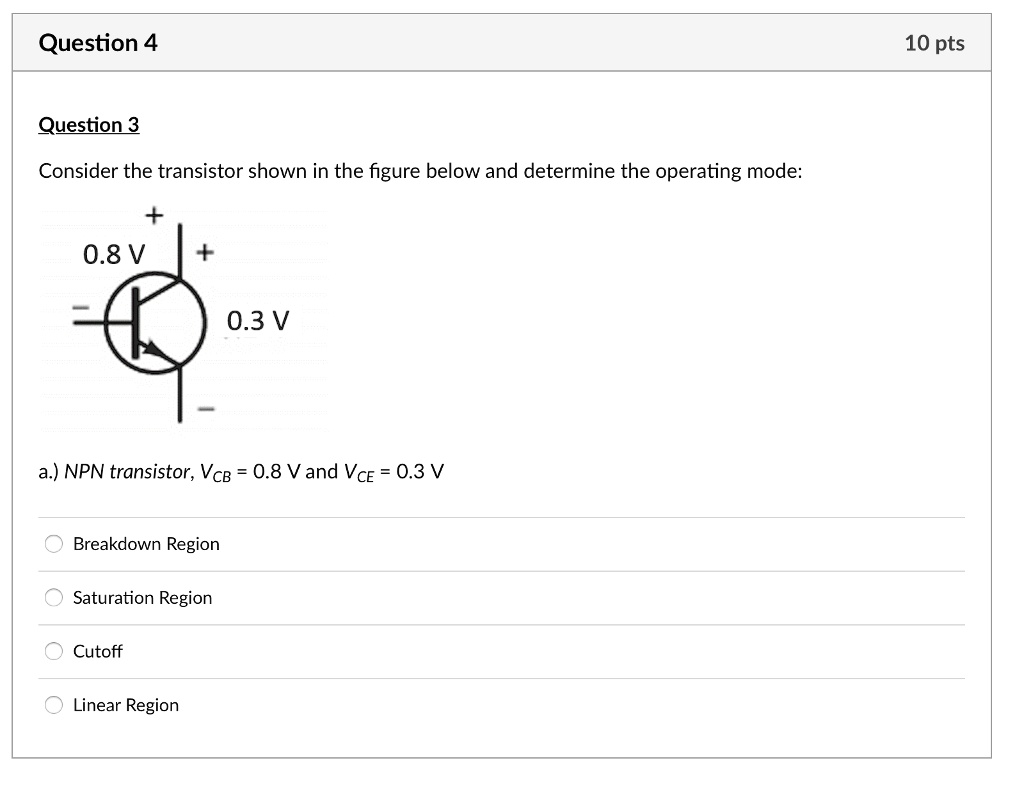The width and height of the screenshot is (1024, 788).
Task: Choose the Linear Region answer option
Action: pyautogui.click(x=53, y=705)
